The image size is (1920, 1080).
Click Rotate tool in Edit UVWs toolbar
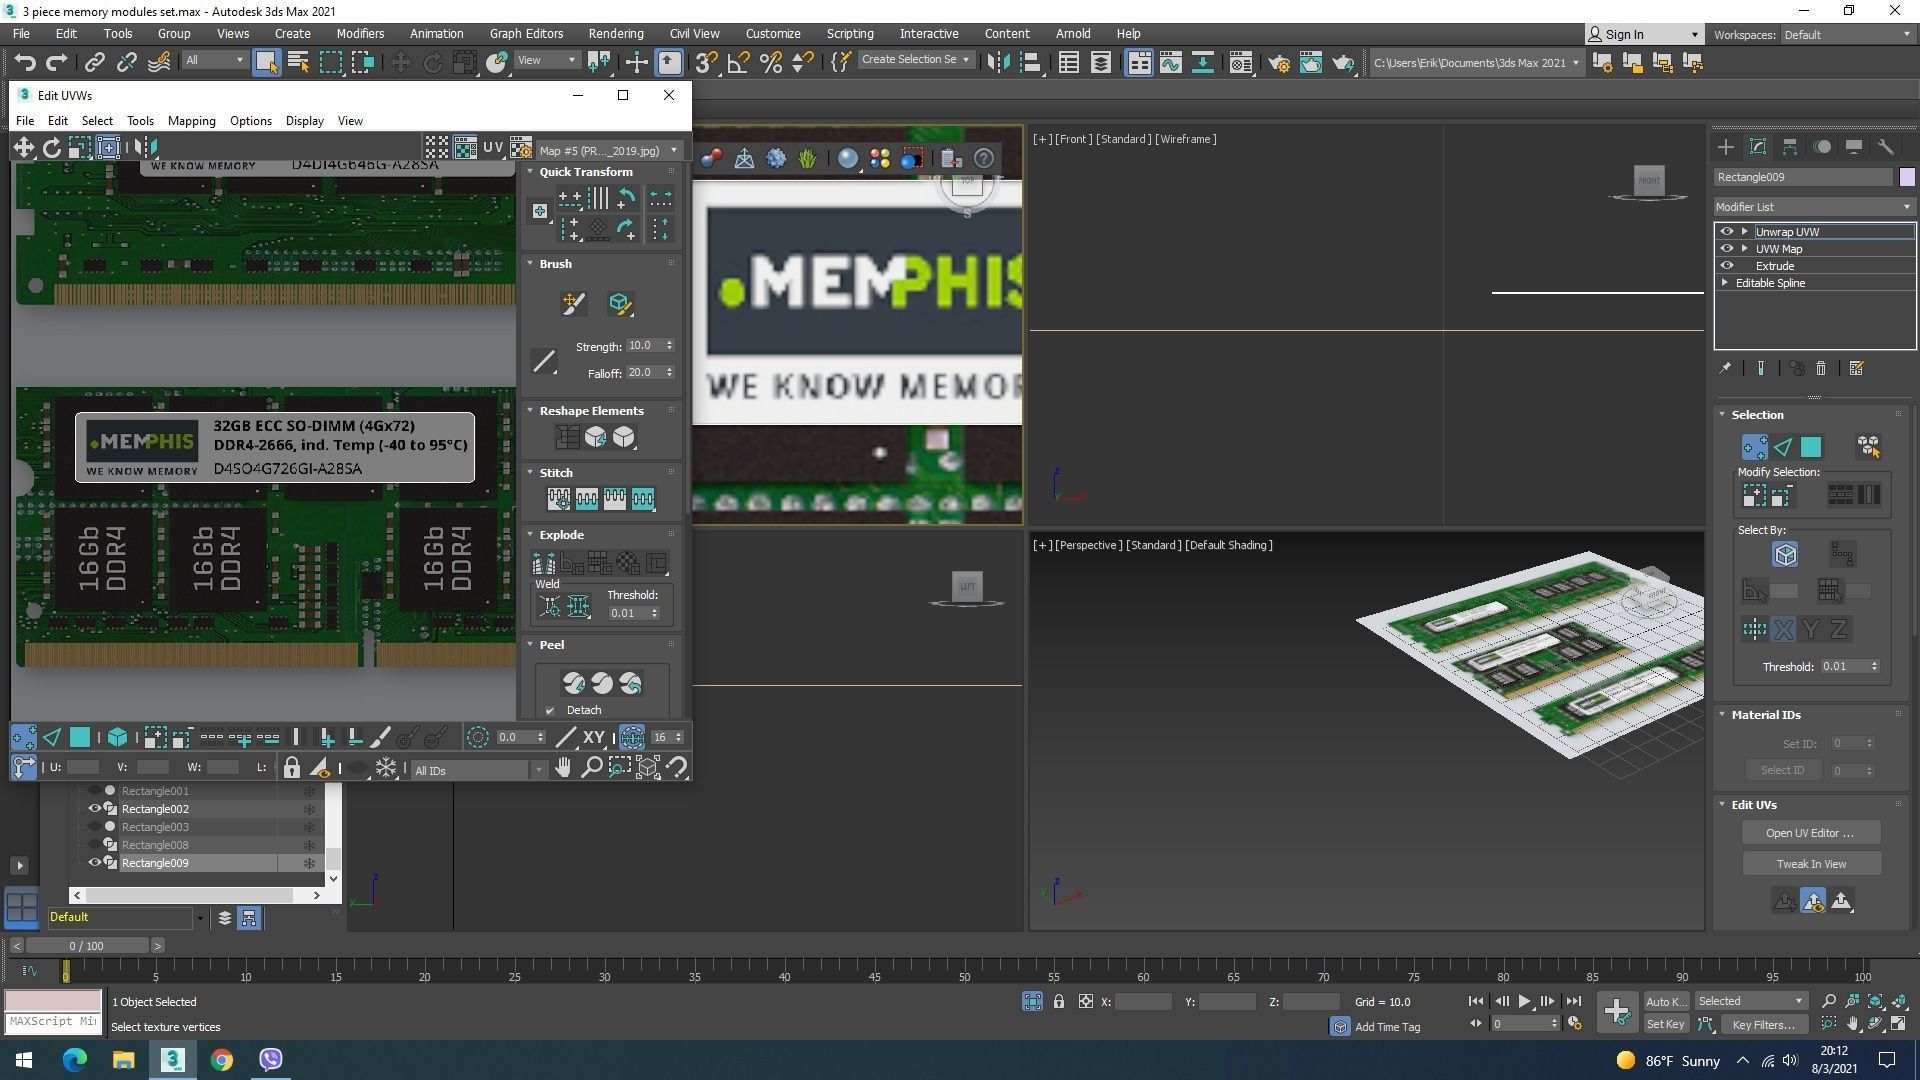click(51, 148)
